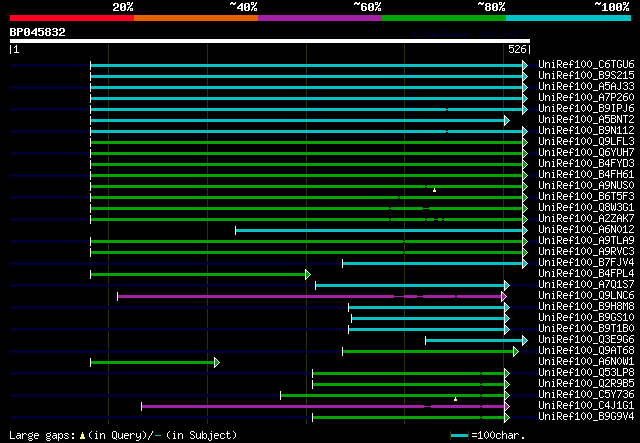Viewport: 640px width, 443px height.
Task: Choose the UniRef100_Q8W3G1 label
Action: tap(586, 207)
